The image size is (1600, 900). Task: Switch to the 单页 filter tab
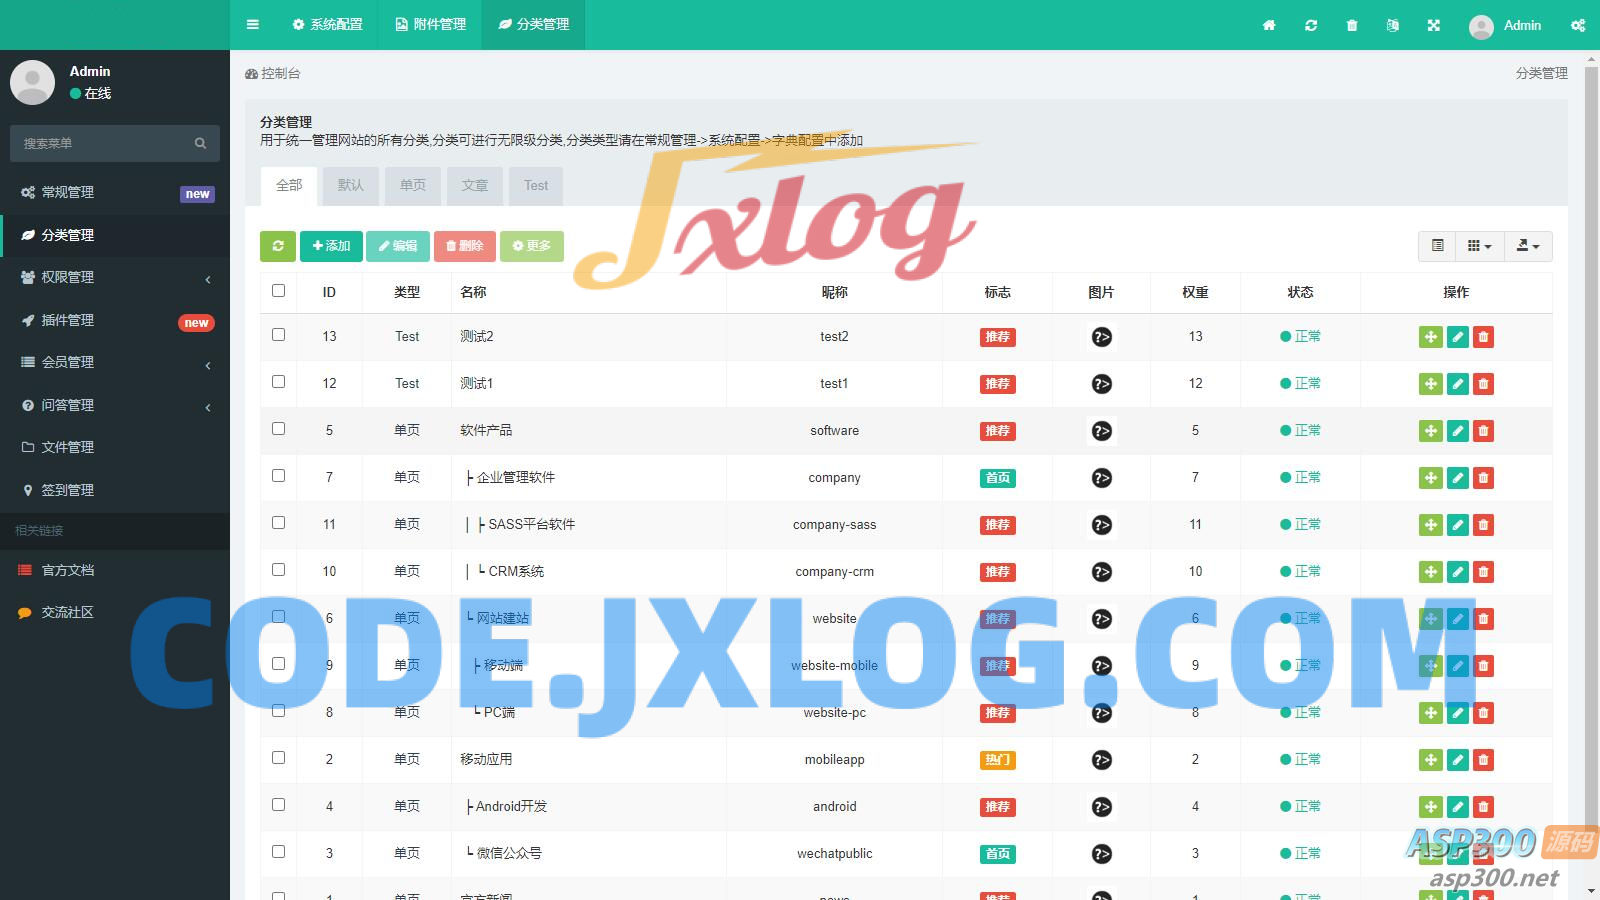click(413, 186)
